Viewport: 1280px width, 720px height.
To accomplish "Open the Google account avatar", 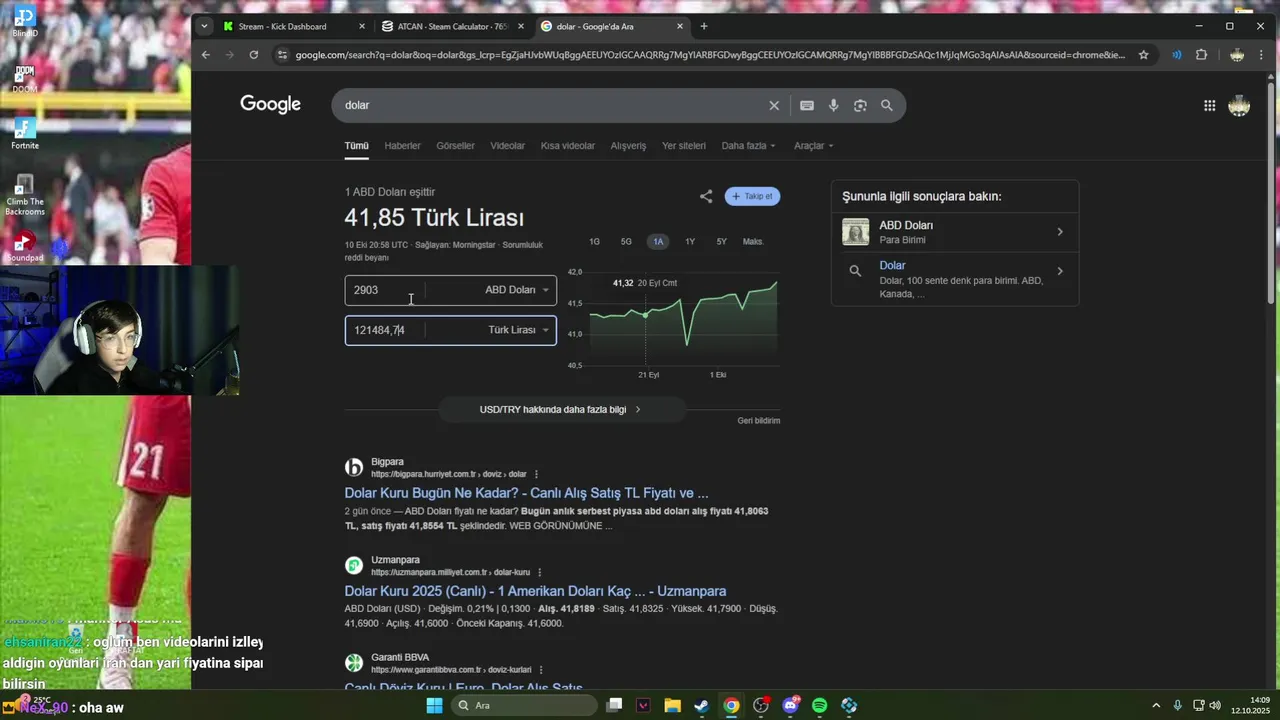I will point(1239,105).
